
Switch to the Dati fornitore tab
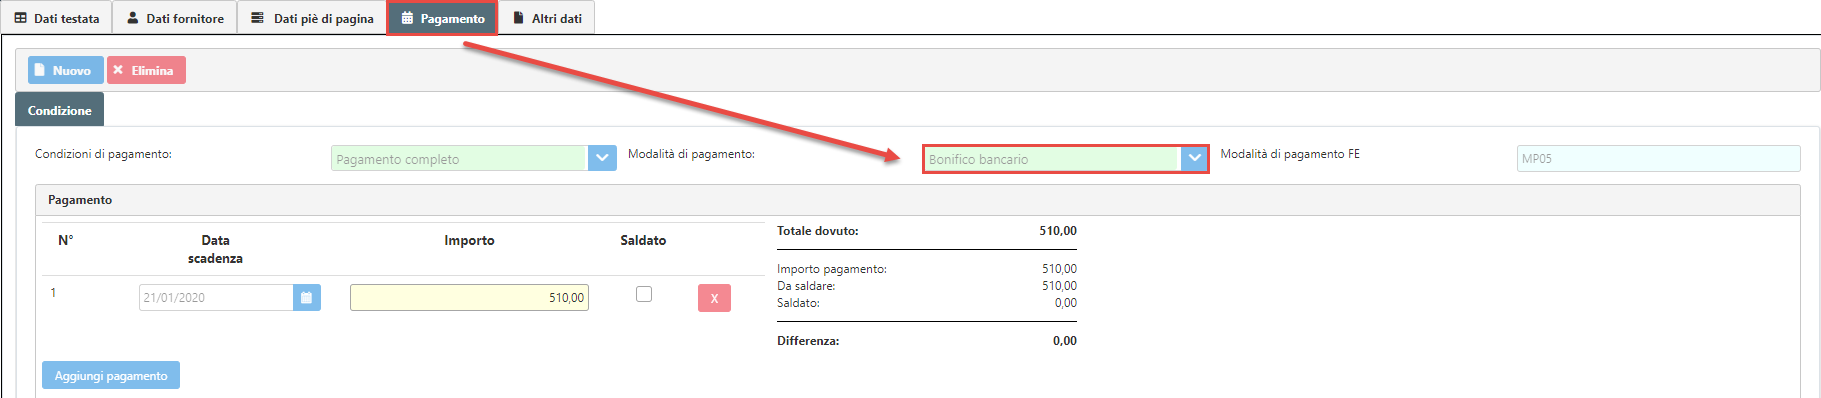pos(175,18)
